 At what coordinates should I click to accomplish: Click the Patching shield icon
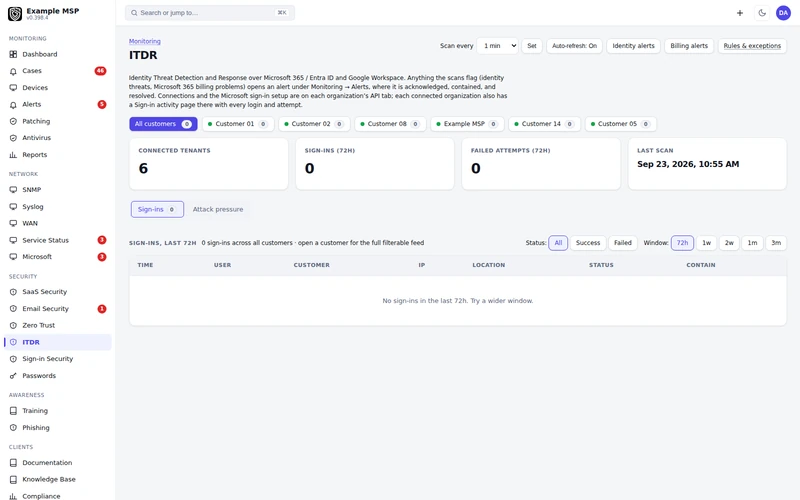(13, 121)
